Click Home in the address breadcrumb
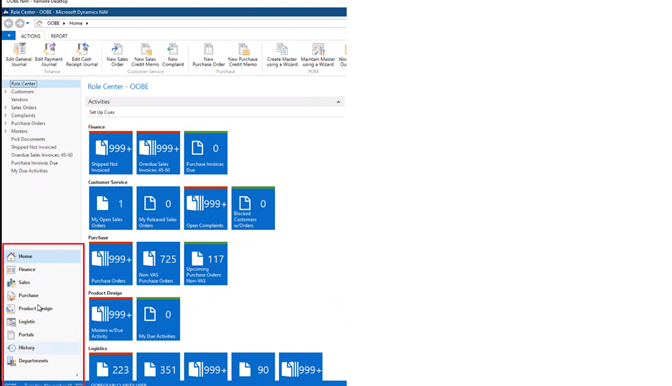 pos(76,23)
